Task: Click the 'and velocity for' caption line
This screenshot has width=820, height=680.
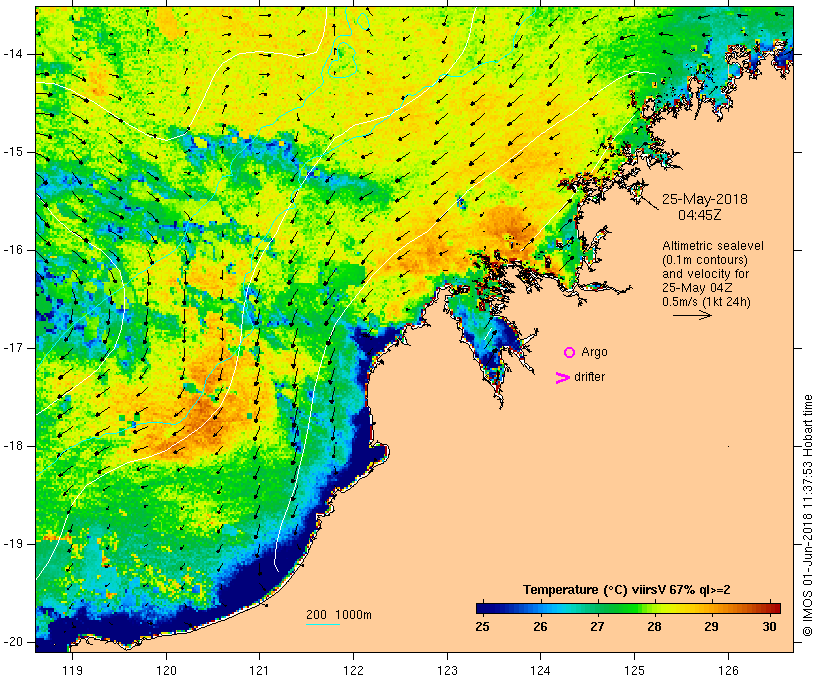Action: (705, 274)
